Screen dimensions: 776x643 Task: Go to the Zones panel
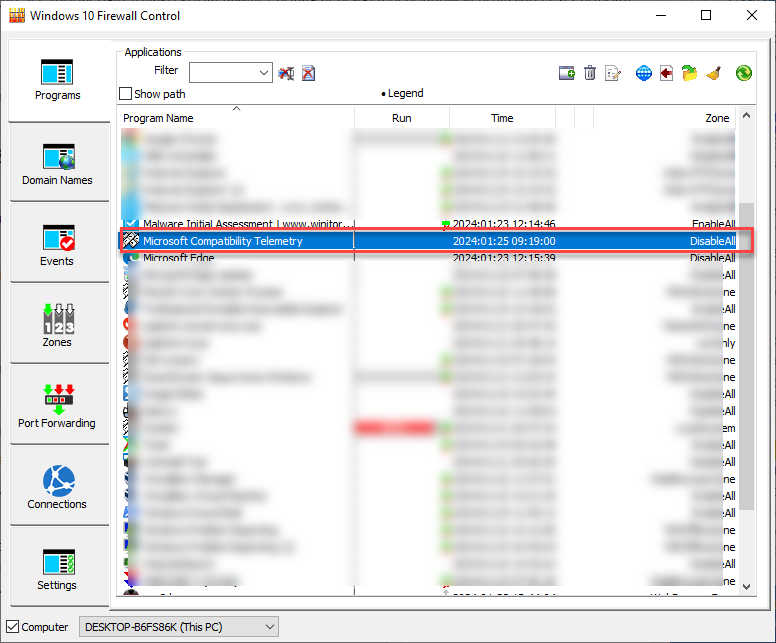click(58, 325)
